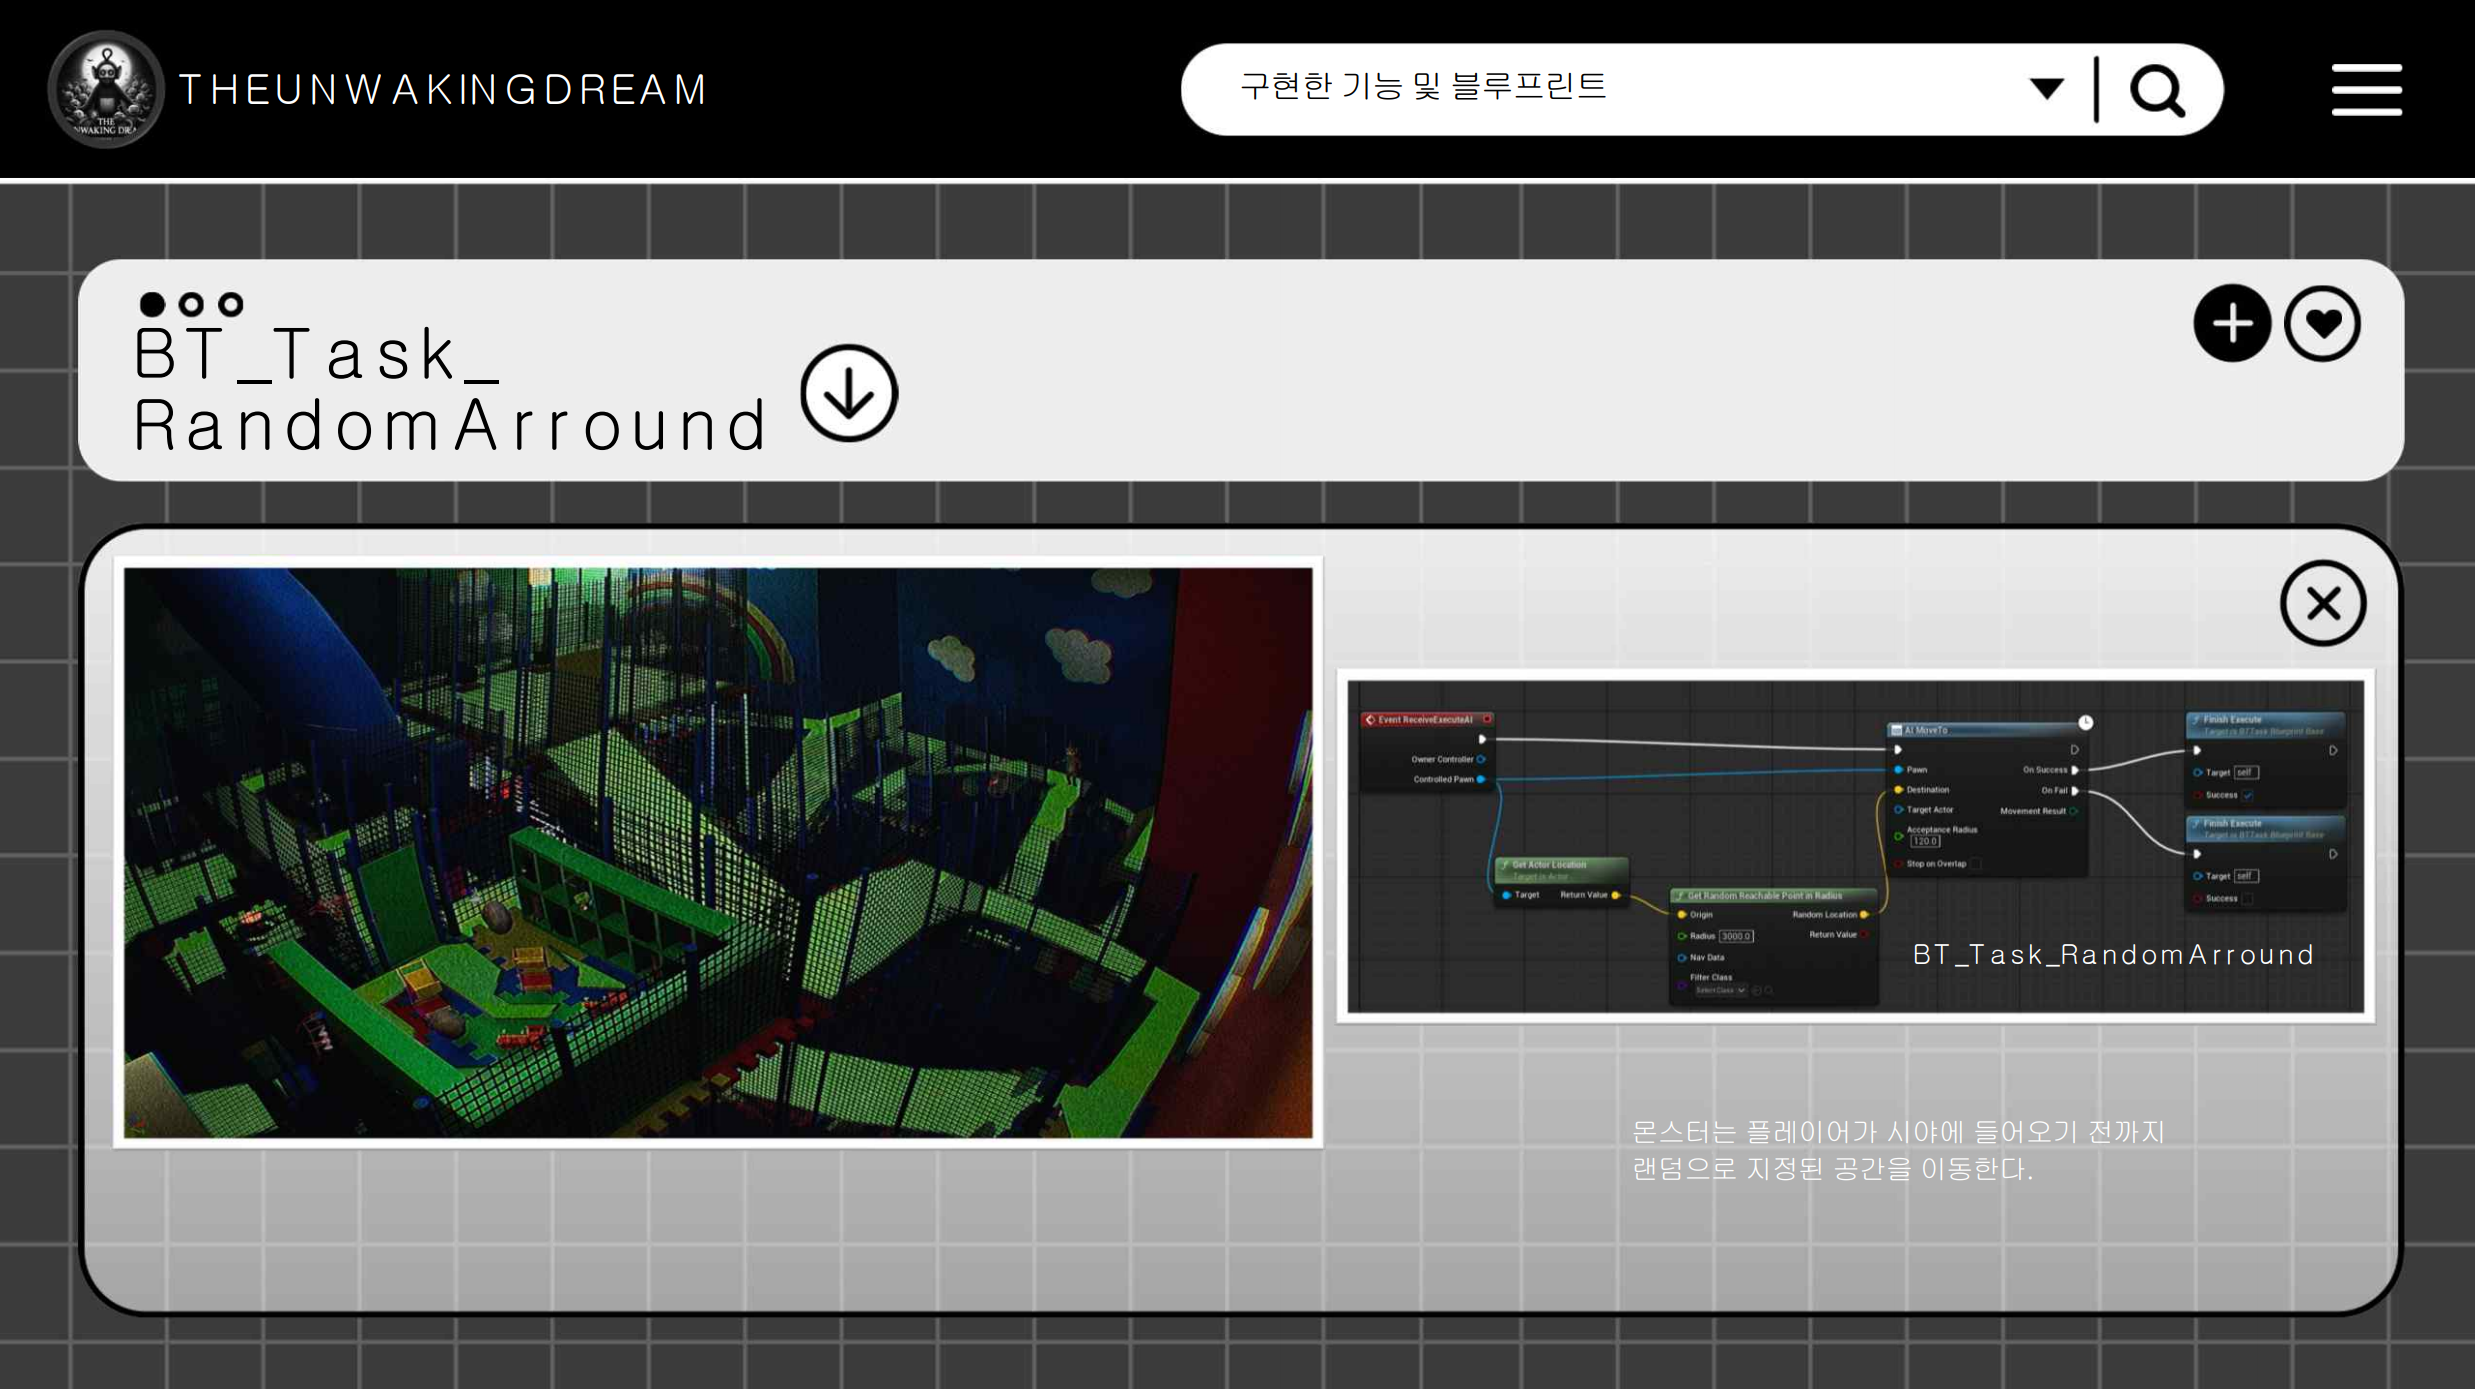Viewport: 2475px width, 1389px height.
Task: Click the heart favorite icon
Action: click(x=2322, y=323)
